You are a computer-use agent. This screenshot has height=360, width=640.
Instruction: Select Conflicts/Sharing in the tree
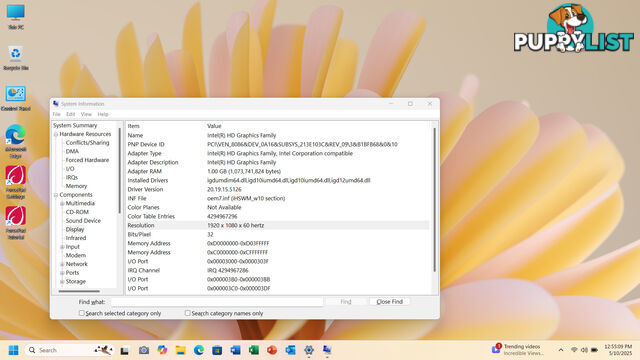87,142
